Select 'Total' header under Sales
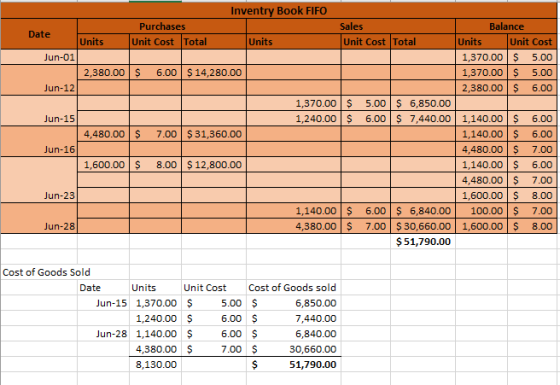Viewport: 560px width, 385px height. pos(423,42)
